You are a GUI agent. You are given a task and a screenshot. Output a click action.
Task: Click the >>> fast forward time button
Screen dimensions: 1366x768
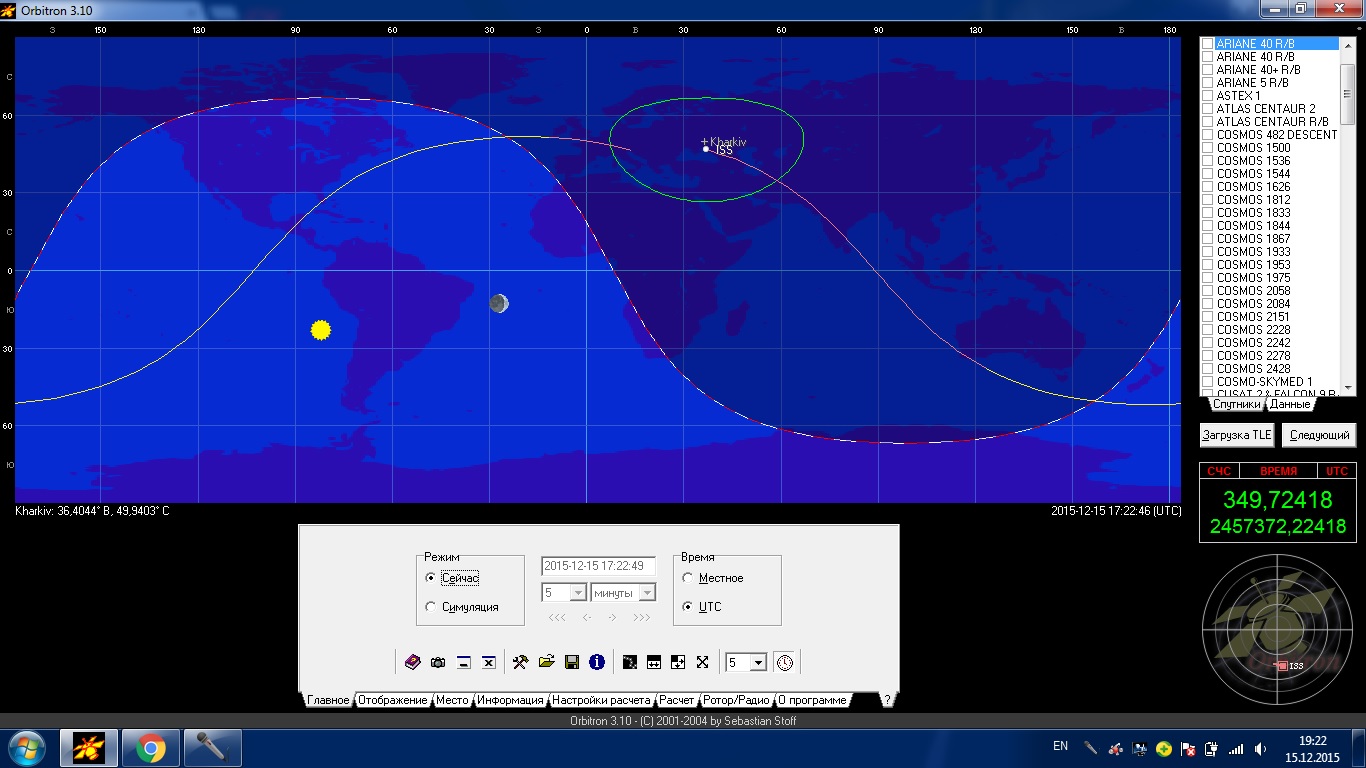coord(642,618)
